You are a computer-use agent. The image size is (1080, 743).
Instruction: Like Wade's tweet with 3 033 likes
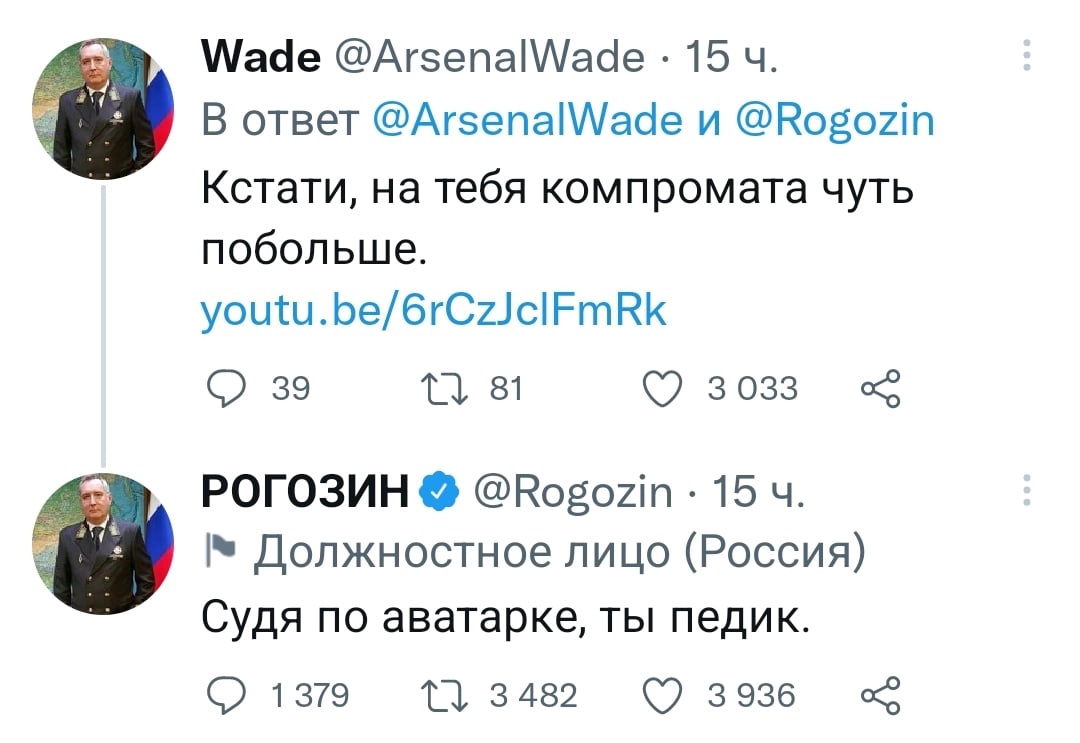click(663, 389)
